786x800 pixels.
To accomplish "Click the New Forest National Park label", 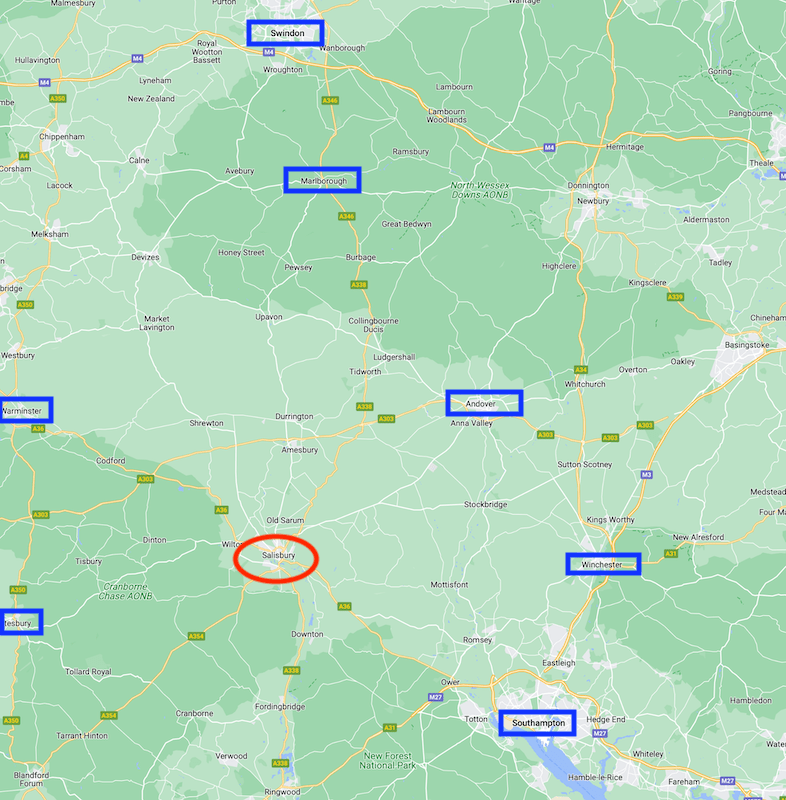I will tap(388, 760).
